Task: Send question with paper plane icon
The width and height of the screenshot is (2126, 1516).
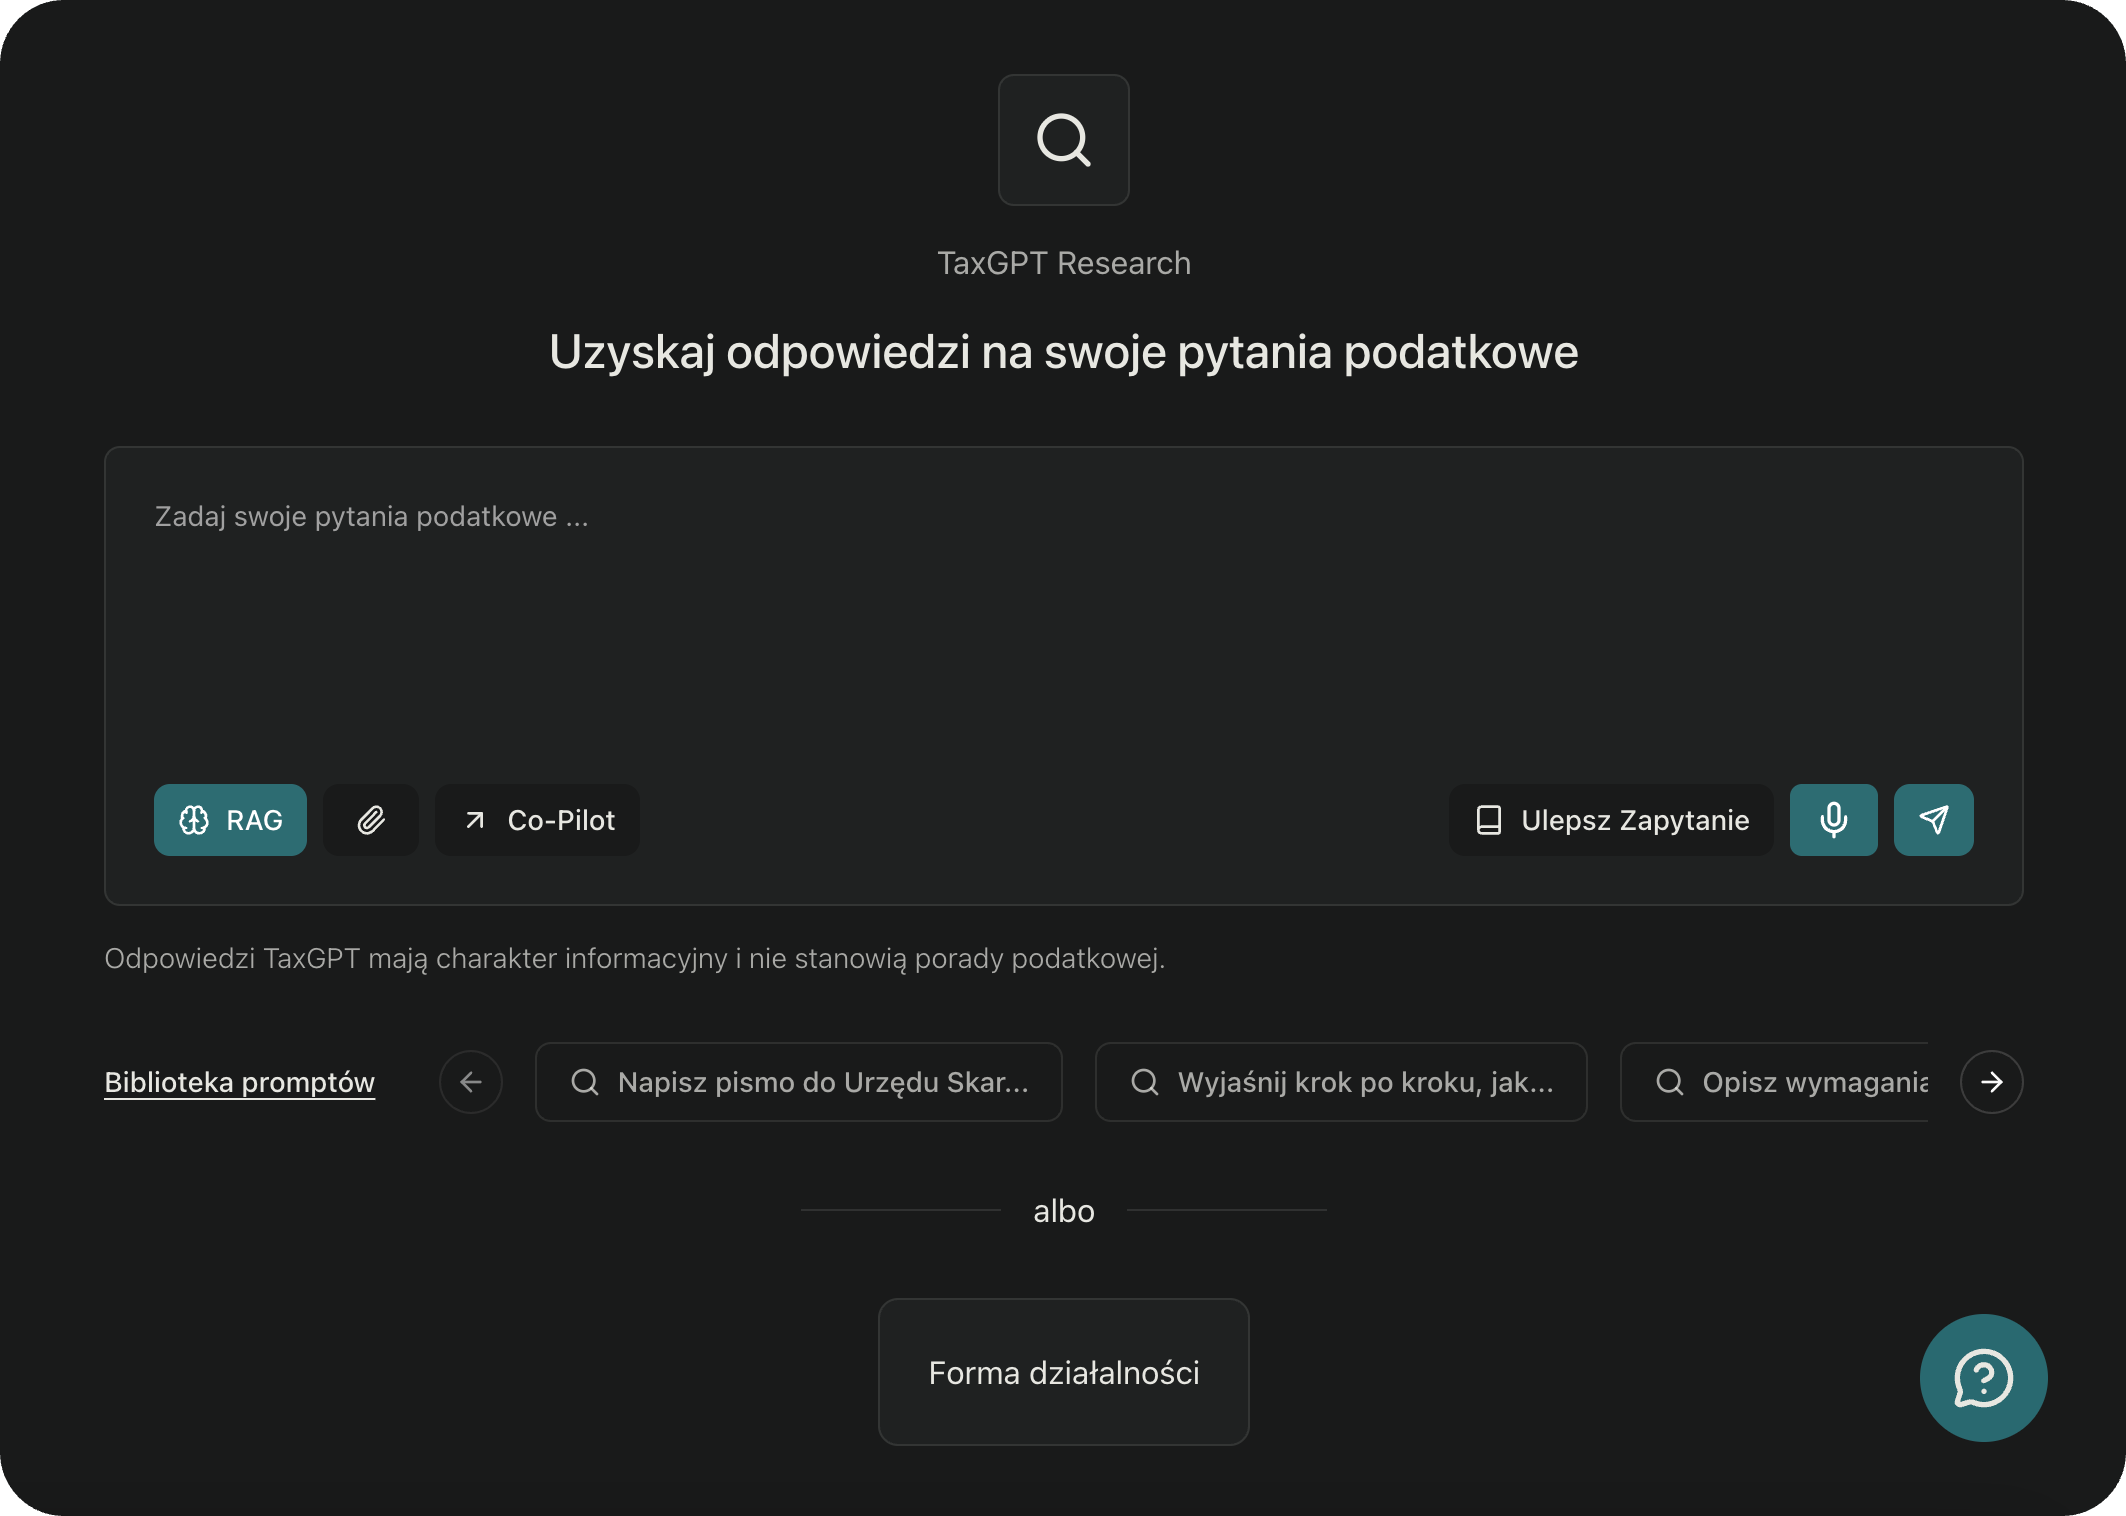Action: point(1933,820)
